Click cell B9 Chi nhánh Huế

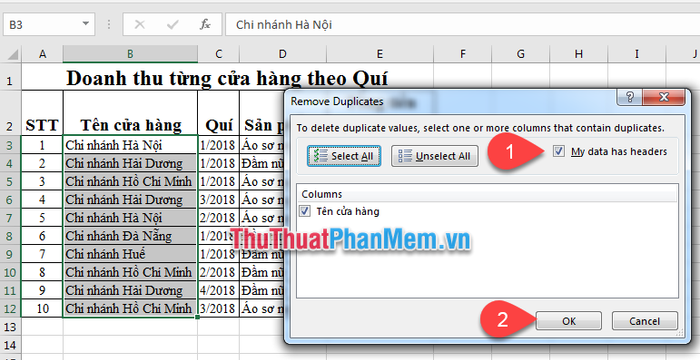pos(130,254)
